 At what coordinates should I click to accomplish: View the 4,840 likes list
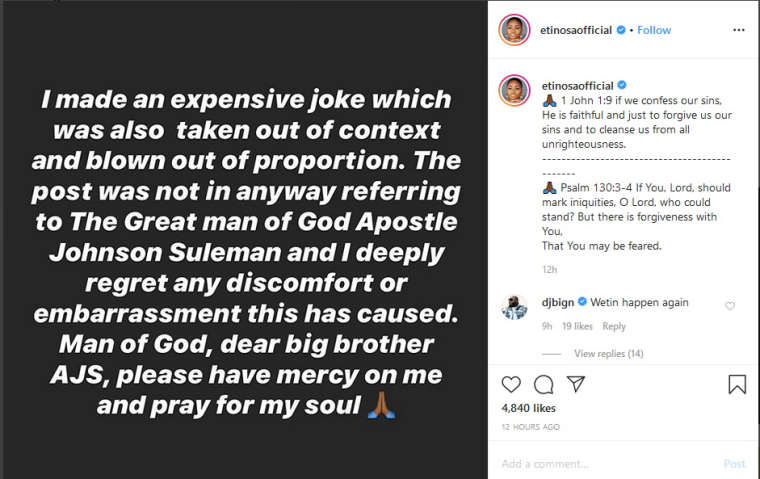point(528,408)
